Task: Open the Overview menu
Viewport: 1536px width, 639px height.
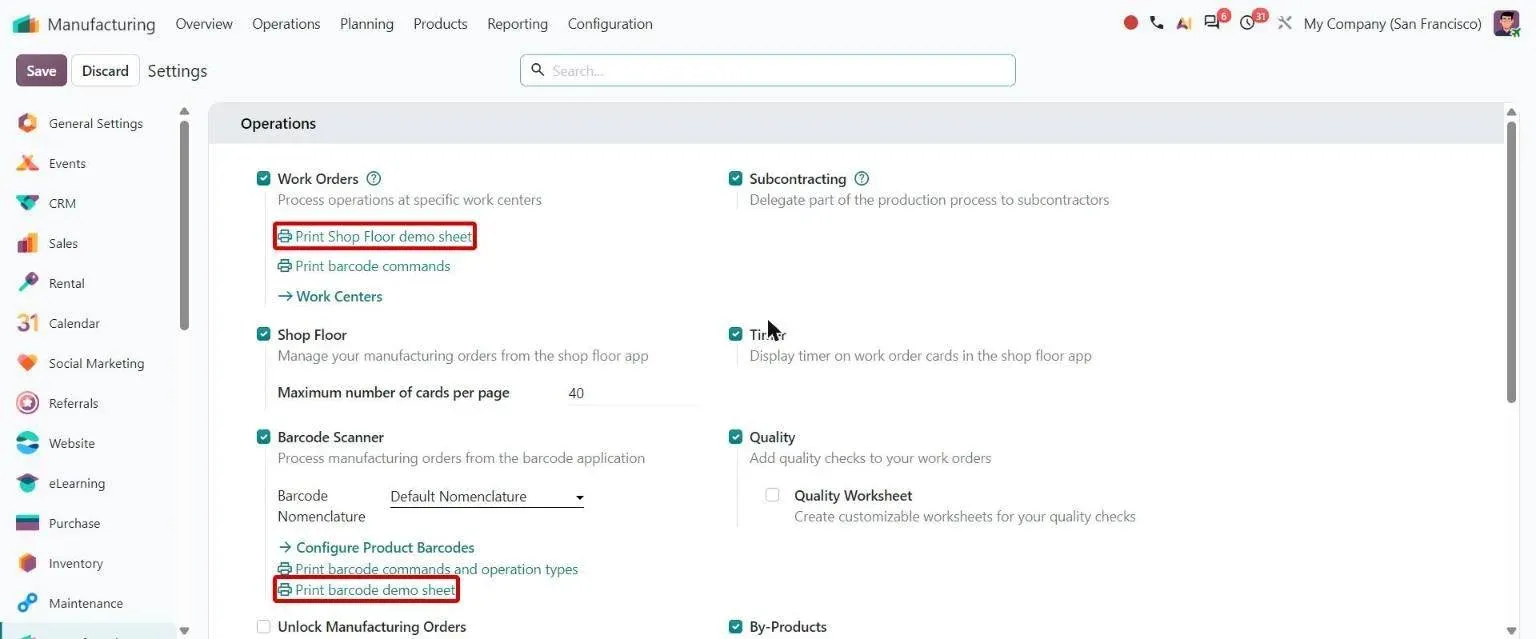Action: point(204,23)
